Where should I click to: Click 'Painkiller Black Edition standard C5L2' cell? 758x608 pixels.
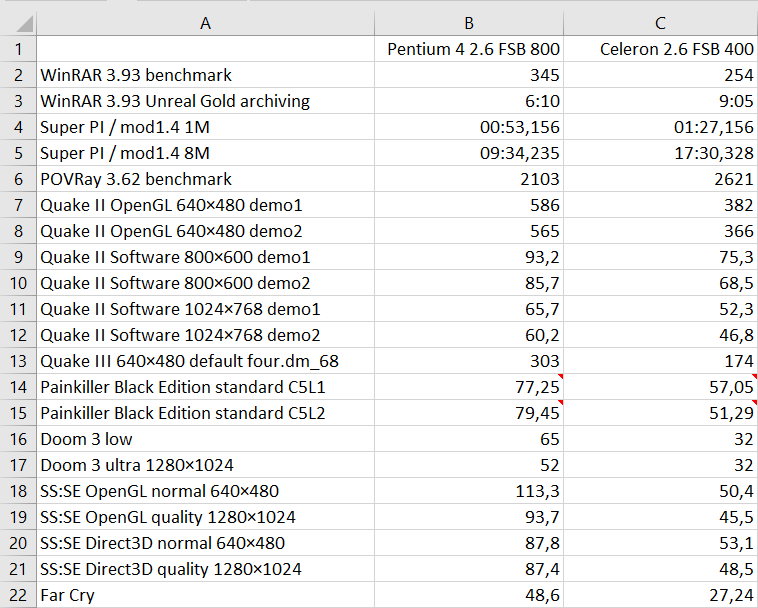pyautogui.click(x=205, y=413)
